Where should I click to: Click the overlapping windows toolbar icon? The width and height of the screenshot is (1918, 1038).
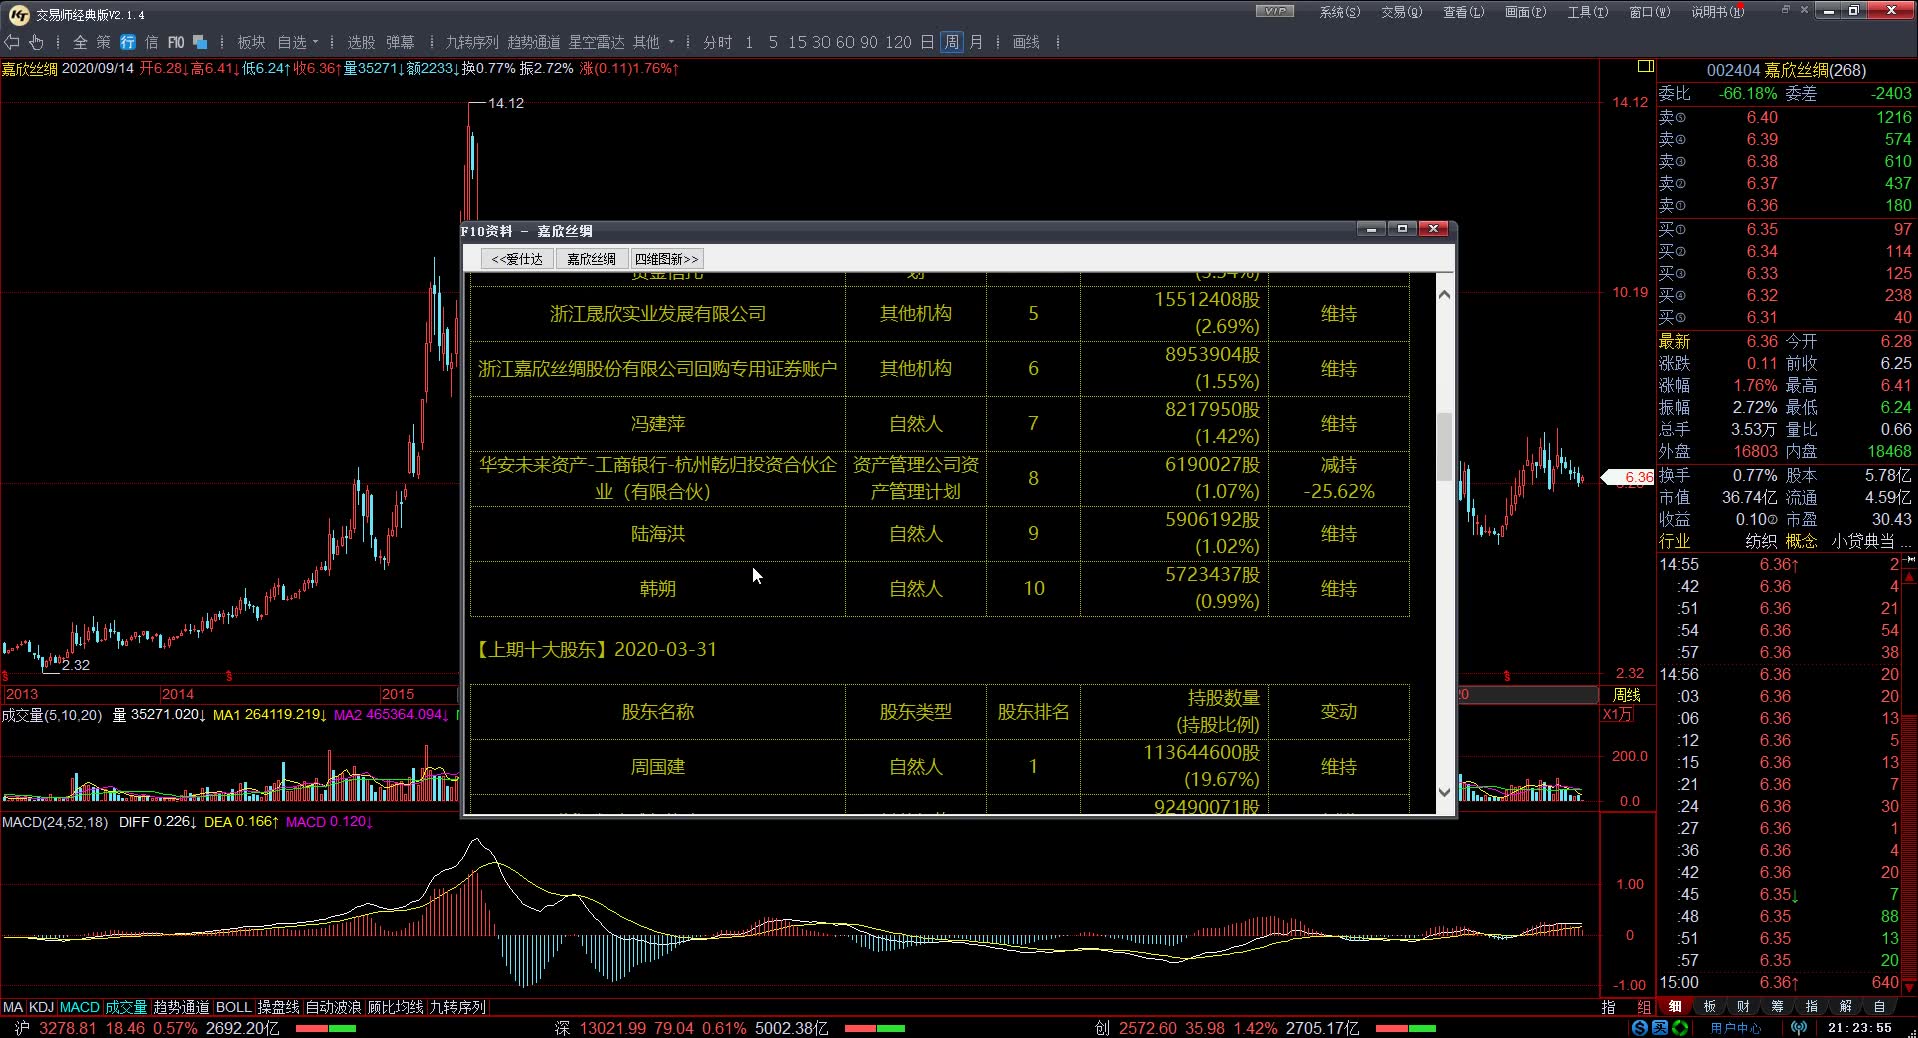200,42
